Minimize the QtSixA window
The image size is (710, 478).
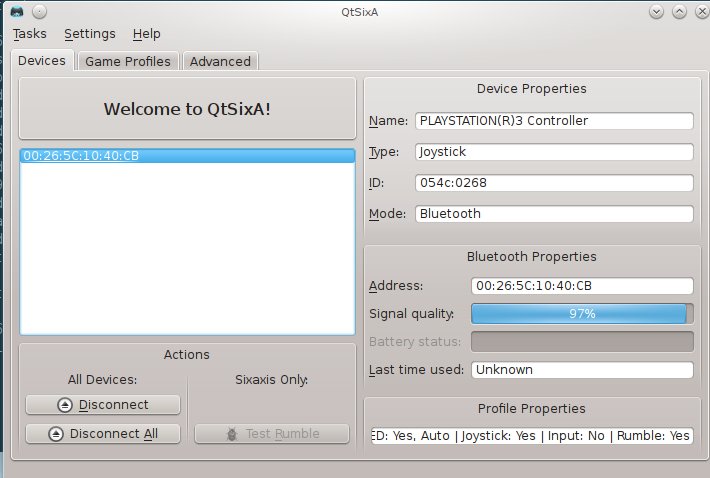tap(657, 11)
